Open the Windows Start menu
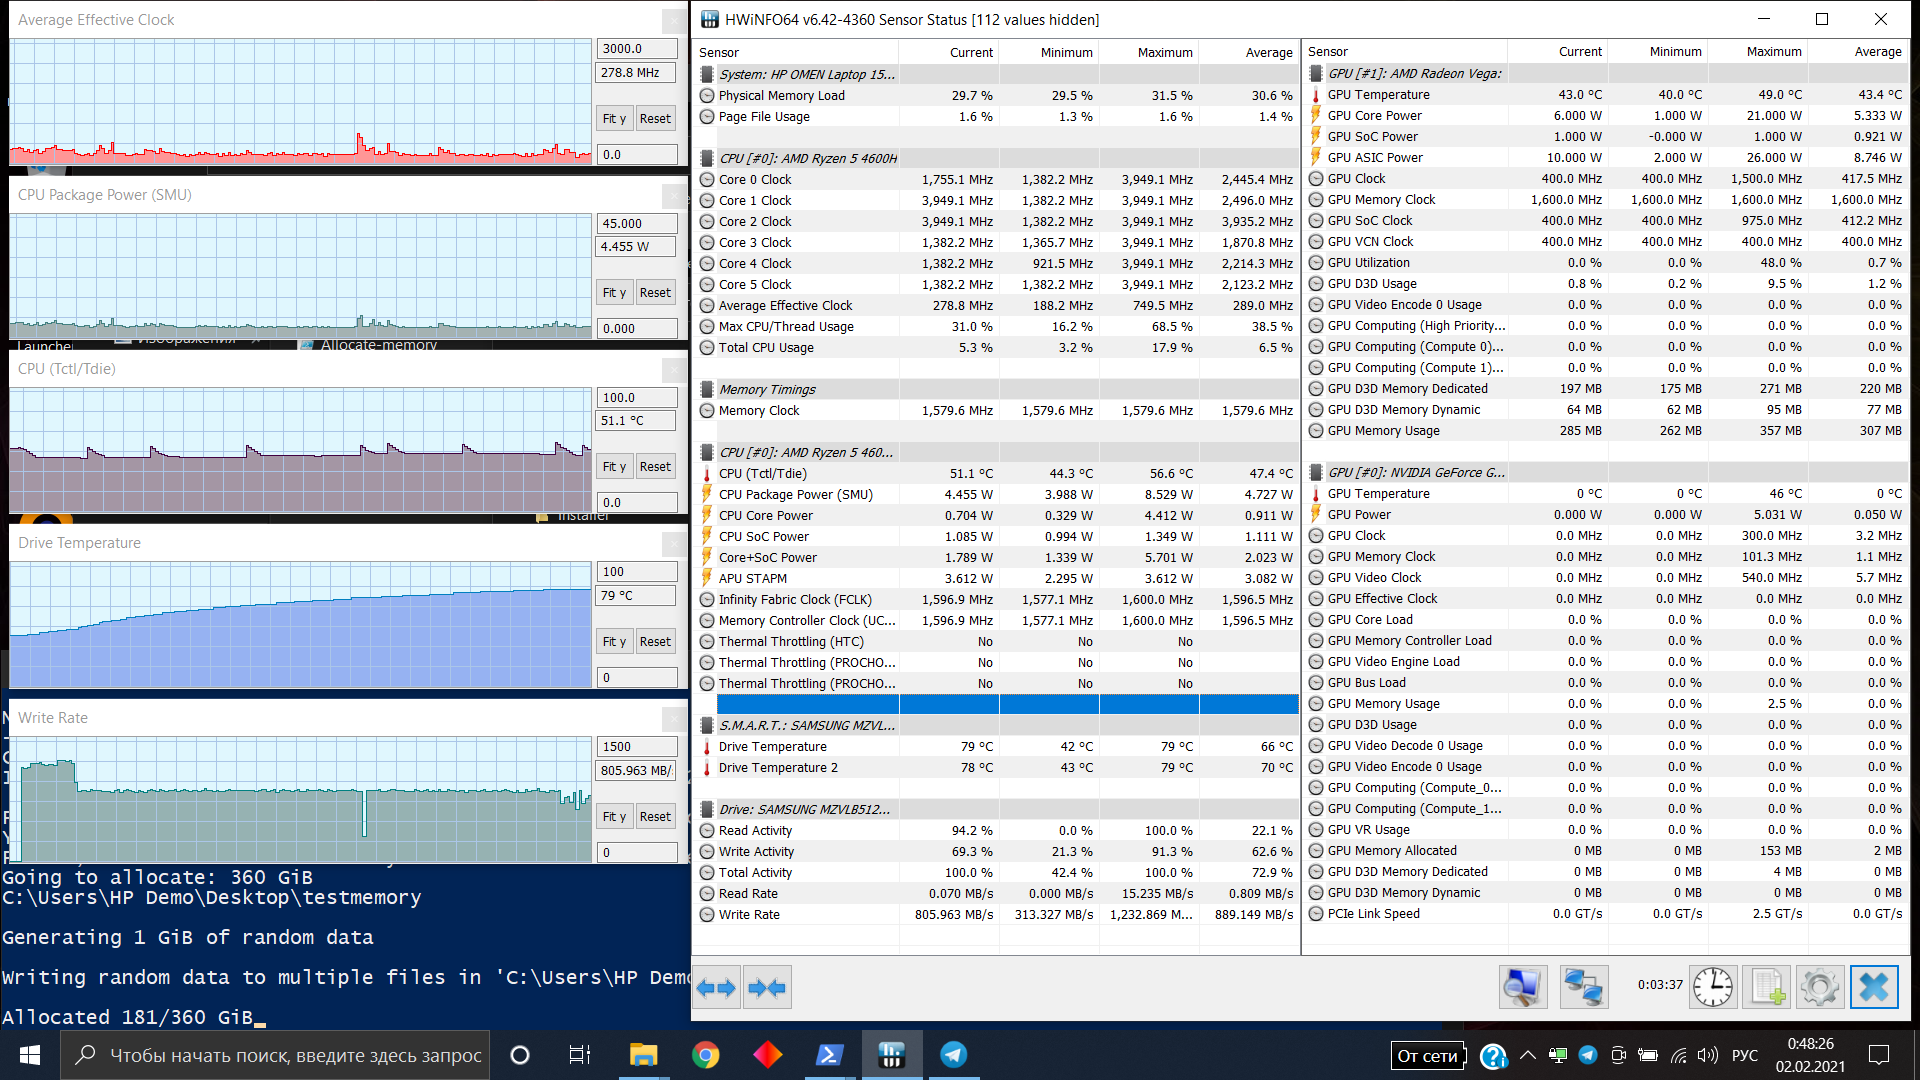Image resolution: width=1920 pixels, height=1080 pixels. tap(30, 1055)
